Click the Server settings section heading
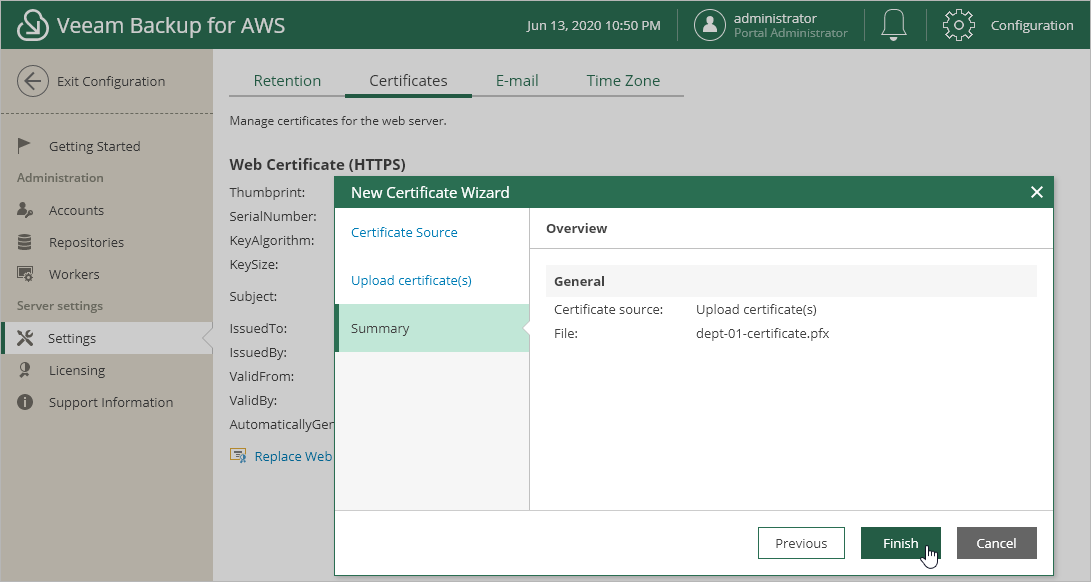The width and height of the screenshot is (1091, 582). click(x=60, y=306)
